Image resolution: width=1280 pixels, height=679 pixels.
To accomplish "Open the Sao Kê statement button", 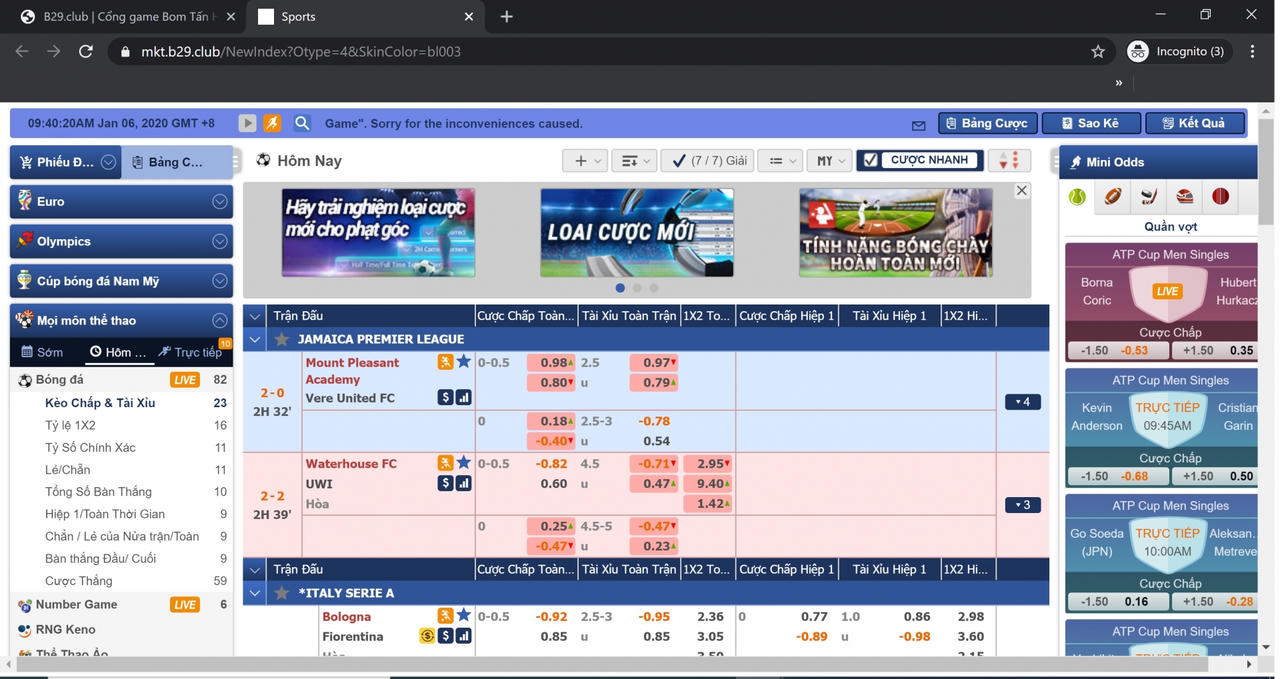I will click(x=1091, y=123).
